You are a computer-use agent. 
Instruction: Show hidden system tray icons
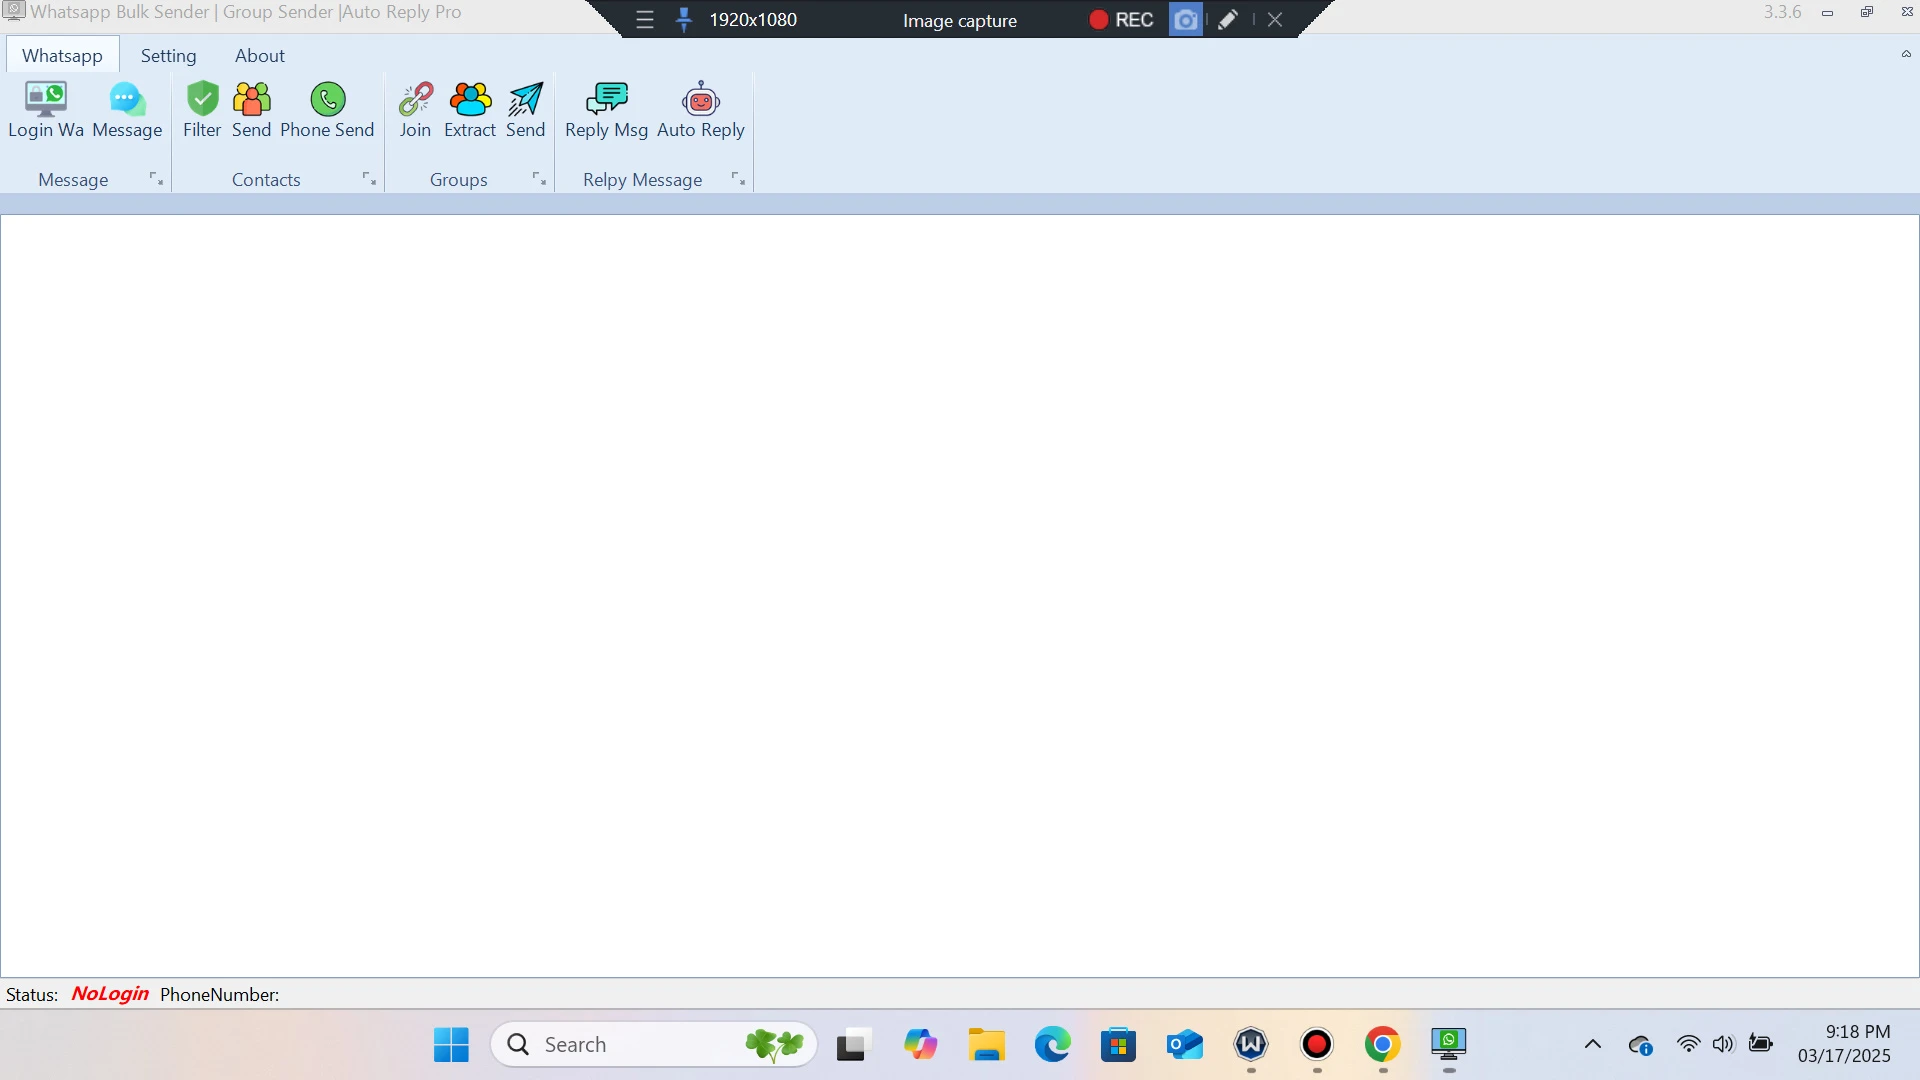[1593, 1045]
